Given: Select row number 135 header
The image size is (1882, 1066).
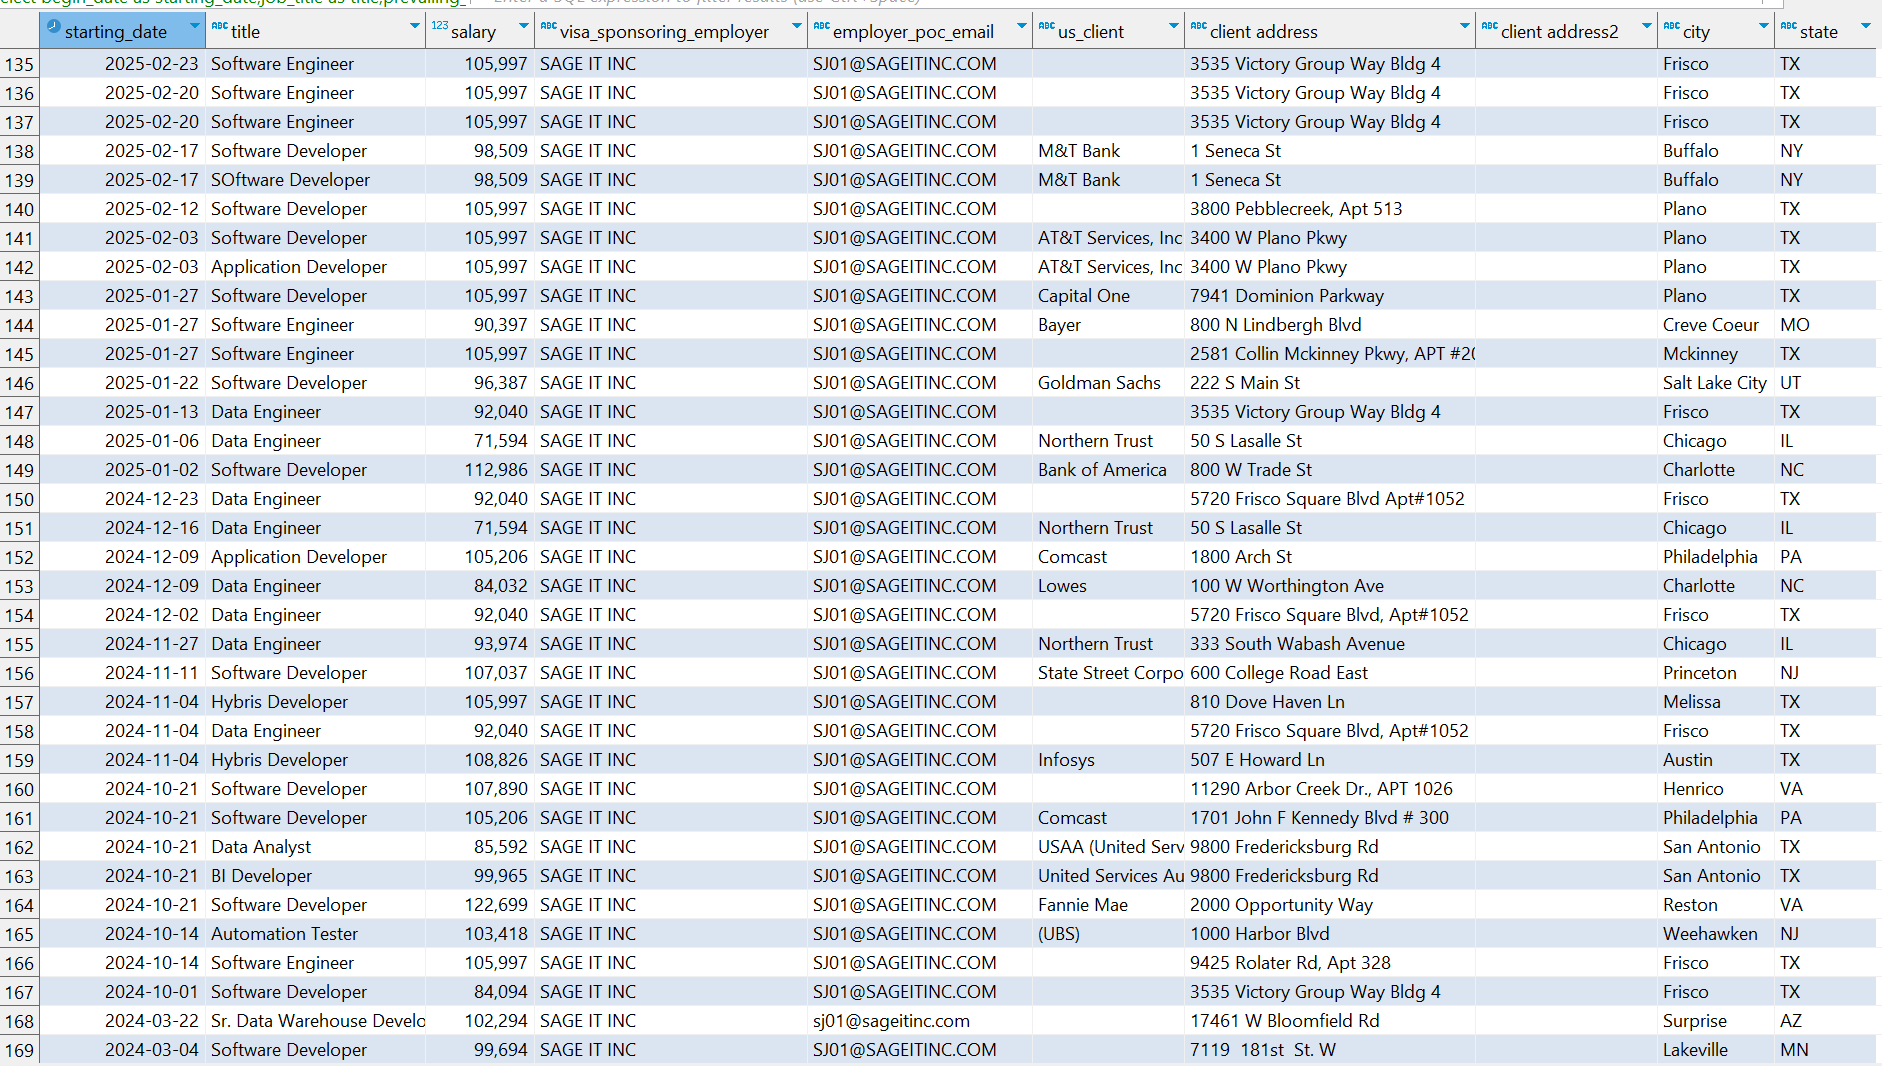Looking at the screenshot, I should click(x=19, y=64).
